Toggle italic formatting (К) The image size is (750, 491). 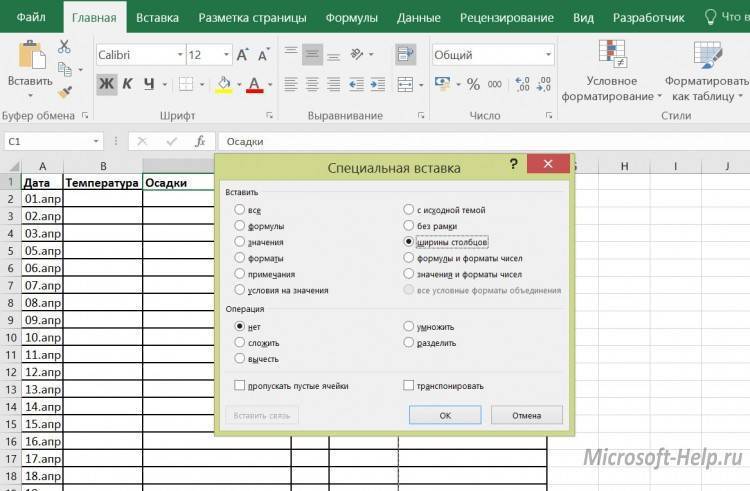(128, 84)
